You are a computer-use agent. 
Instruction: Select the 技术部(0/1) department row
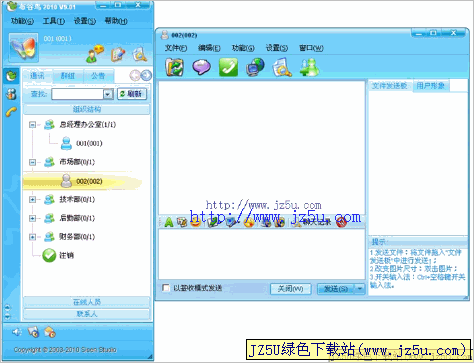pos(69,199)
